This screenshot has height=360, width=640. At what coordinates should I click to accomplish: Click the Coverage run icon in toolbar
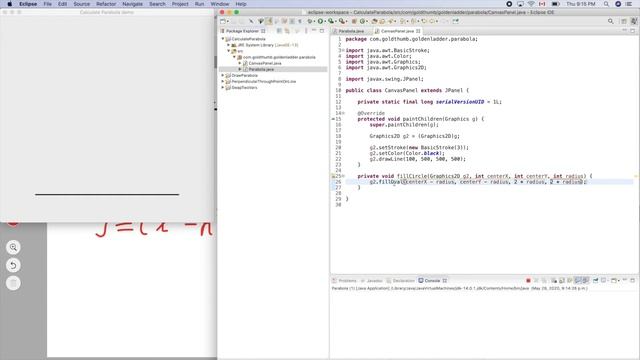coord(331,21)
